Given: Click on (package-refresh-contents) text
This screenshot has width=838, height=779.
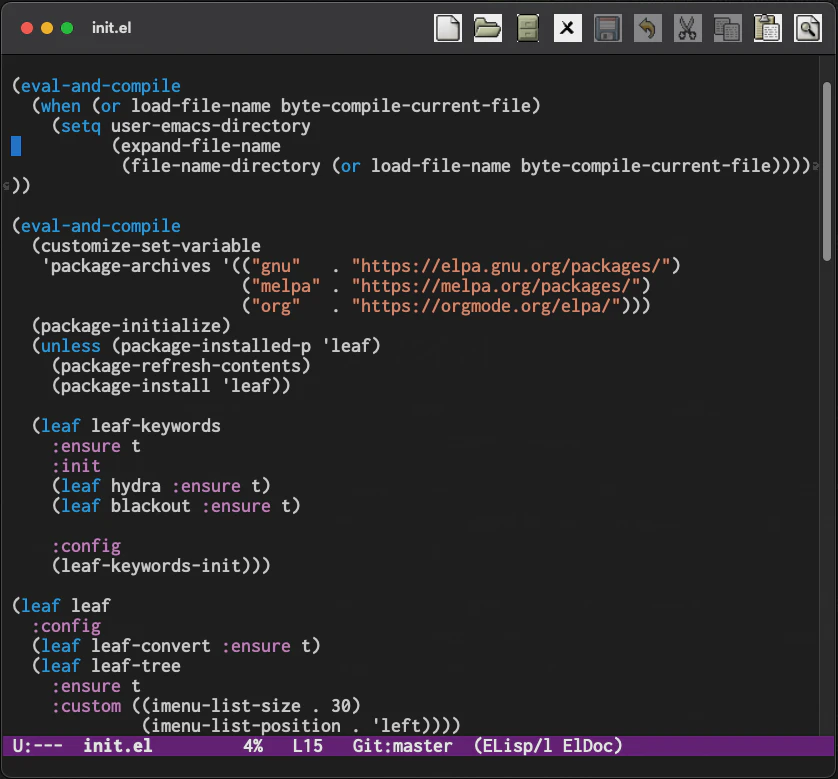Looking at the screenshot, I should [x=181, y=366].
